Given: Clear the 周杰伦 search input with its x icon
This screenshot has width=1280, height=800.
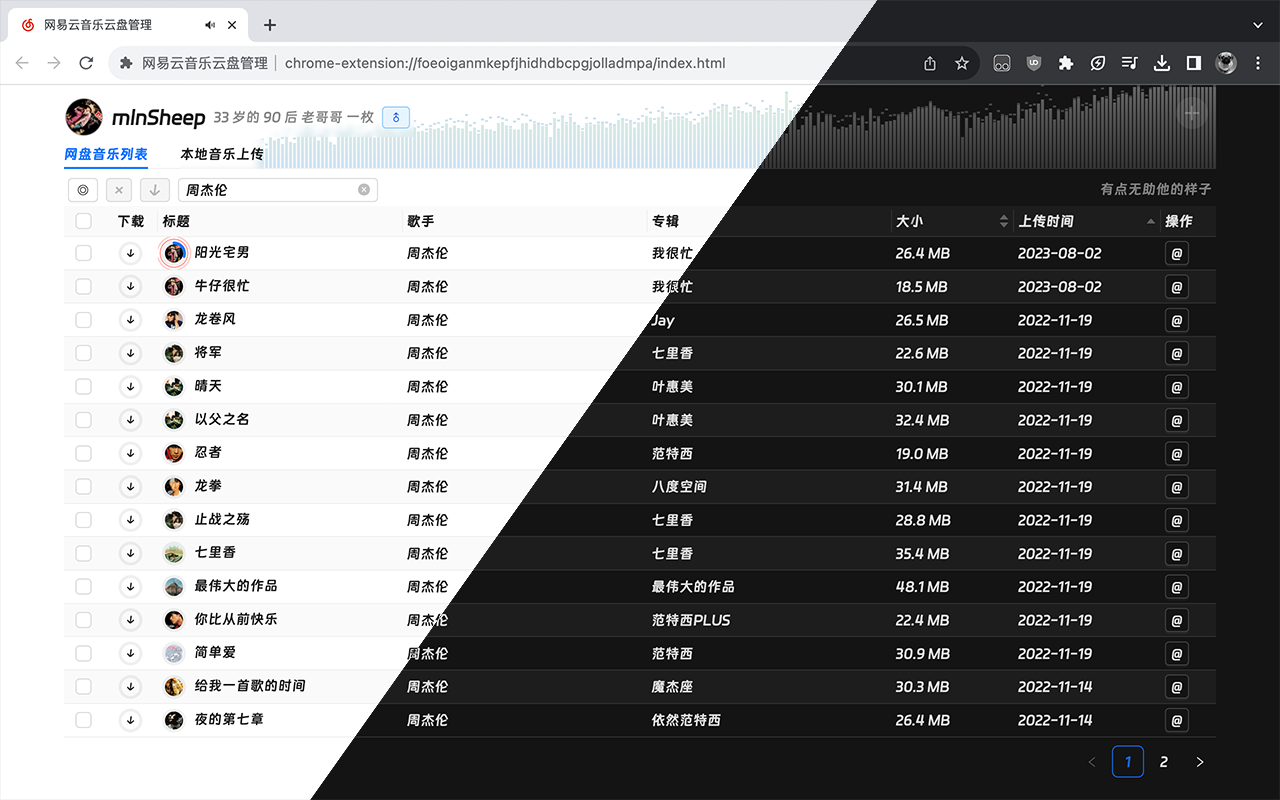Looking at the screenshot, I should tap(363, 189).
